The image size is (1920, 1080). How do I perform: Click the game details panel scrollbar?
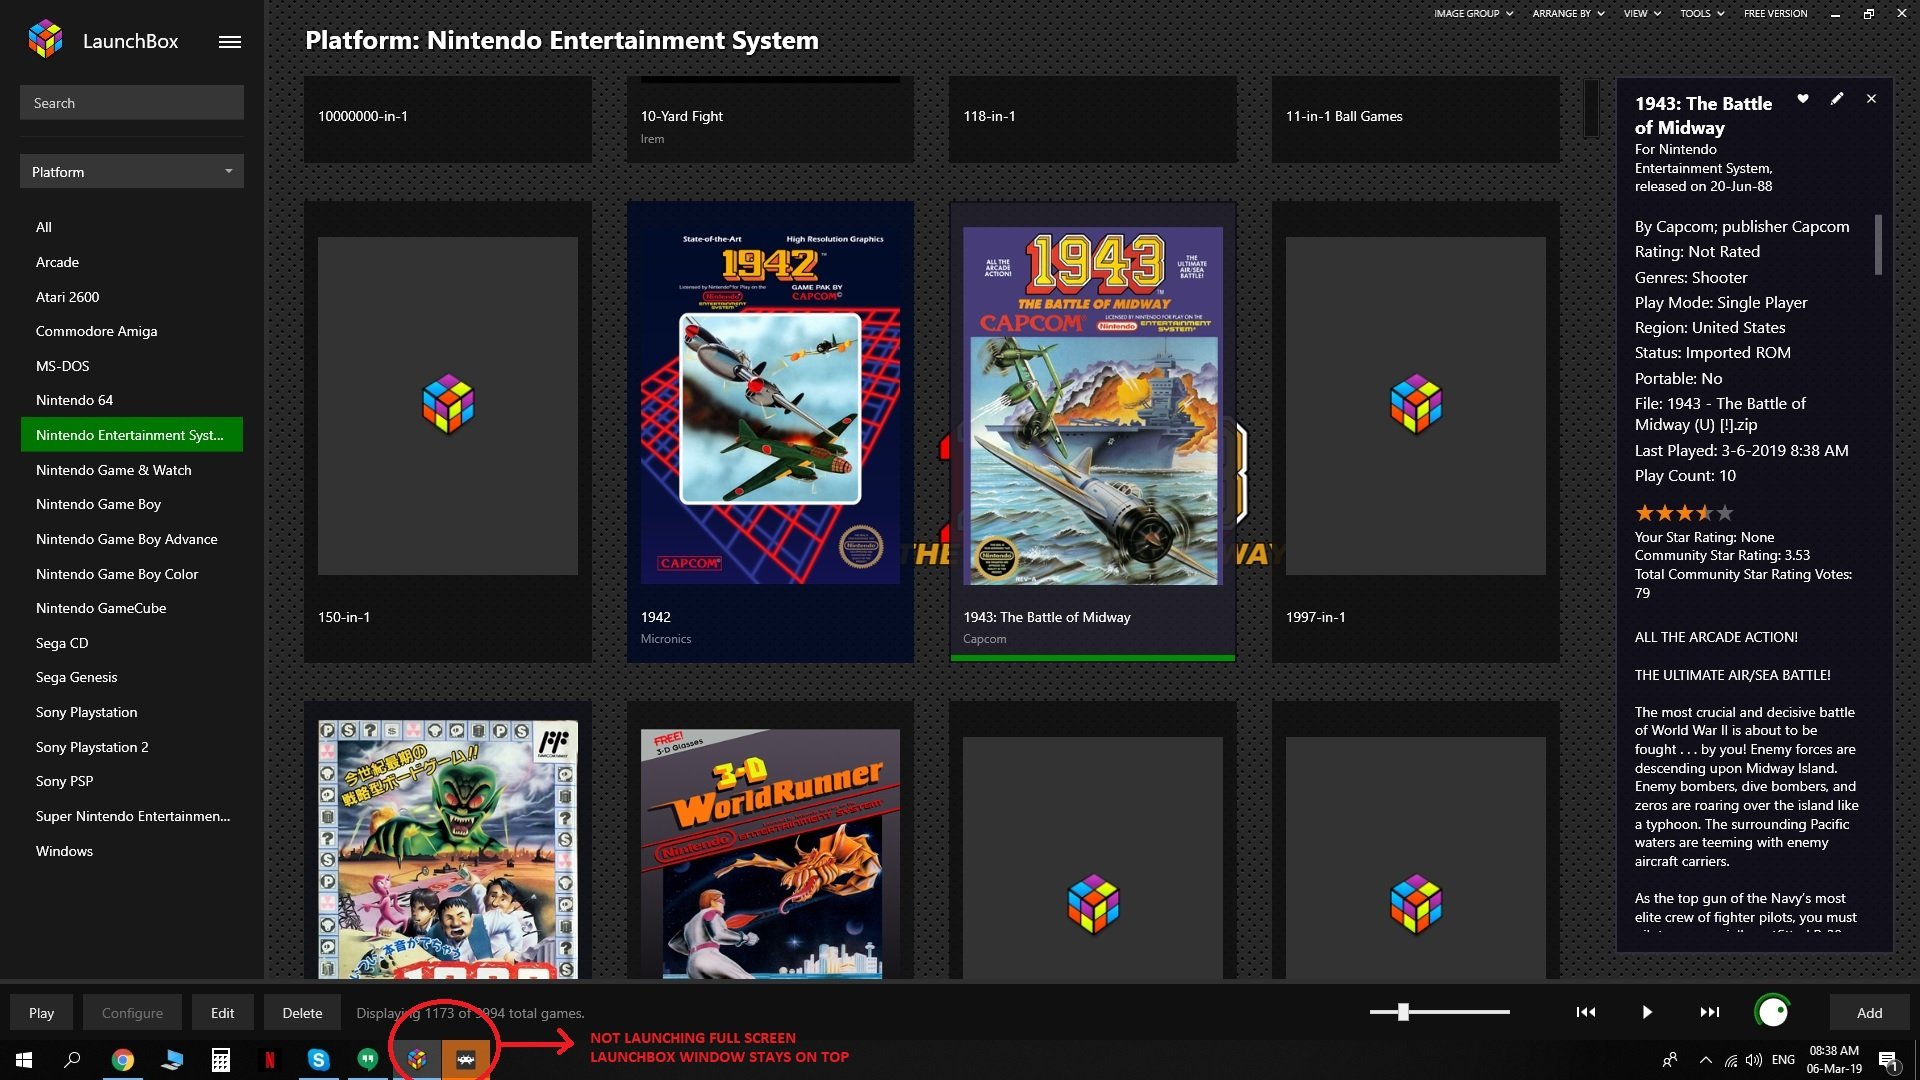point(1878,245)
